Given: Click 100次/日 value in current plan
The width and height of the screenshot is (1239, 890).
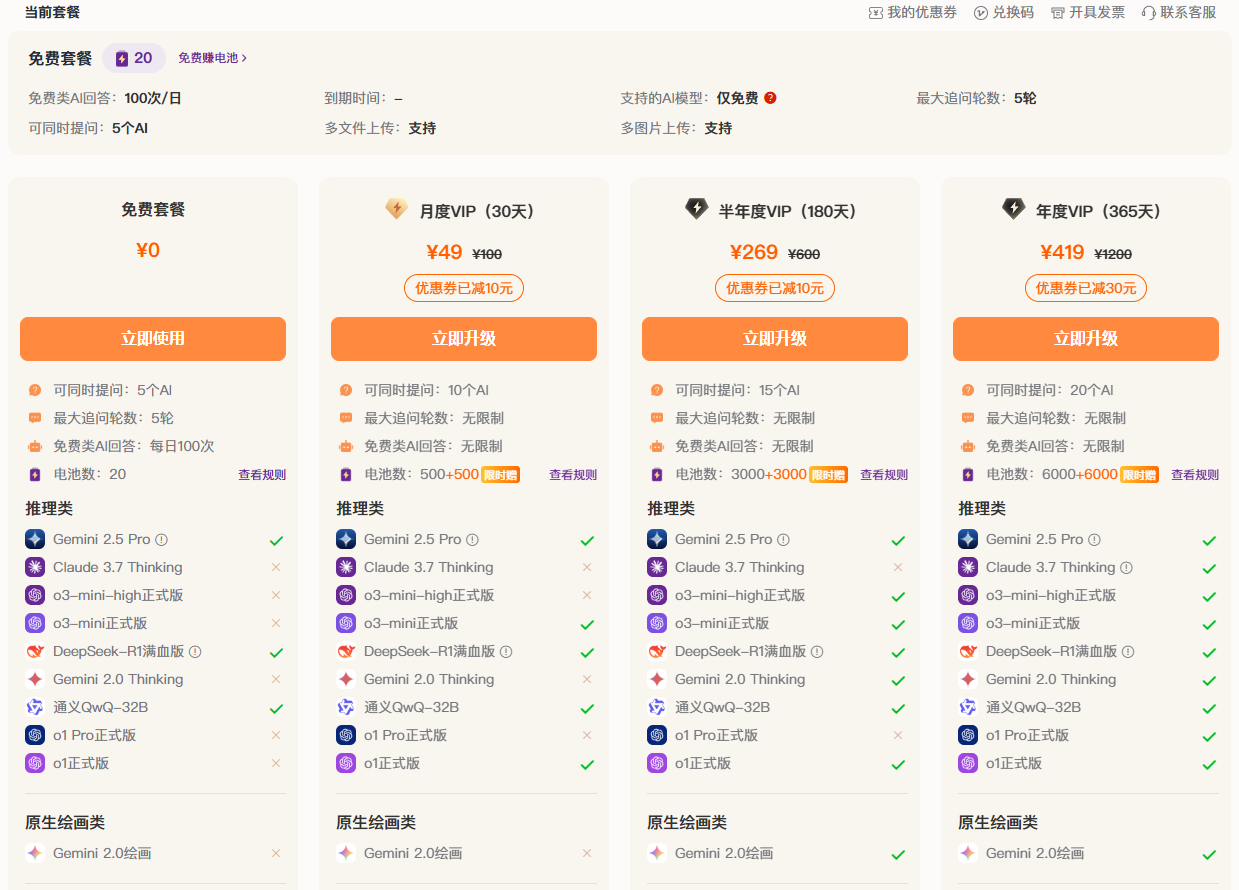Looking at the screenshot, I should [x=153, y=98].
